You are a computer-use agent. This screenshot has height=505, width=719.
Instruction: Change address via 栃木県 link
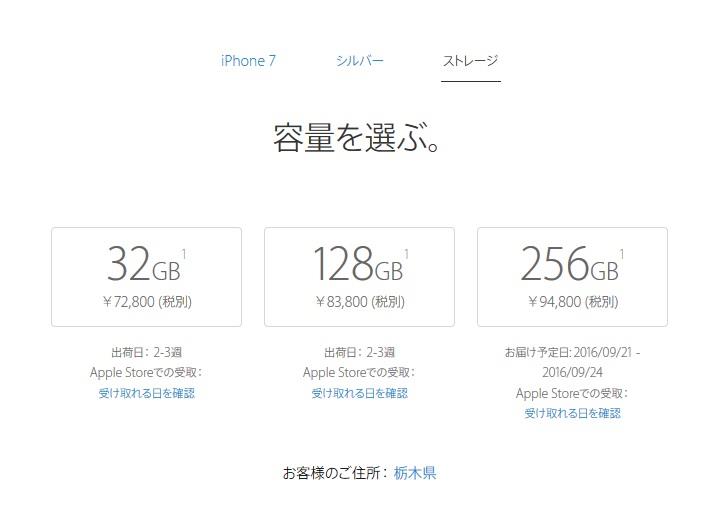[415, 473]
